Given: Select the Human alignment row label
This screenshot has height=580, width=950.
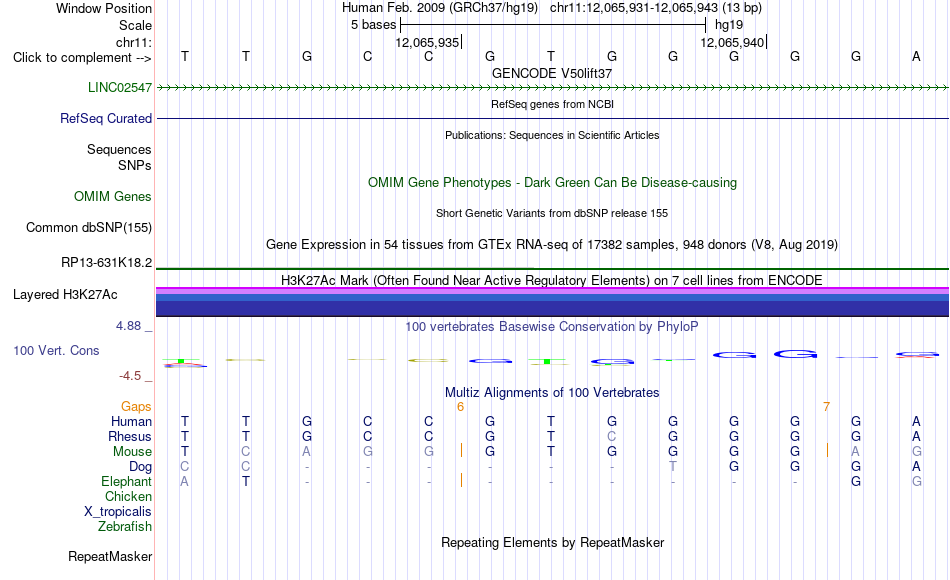Looking at the screenshot, I should [x=131, y=422].
